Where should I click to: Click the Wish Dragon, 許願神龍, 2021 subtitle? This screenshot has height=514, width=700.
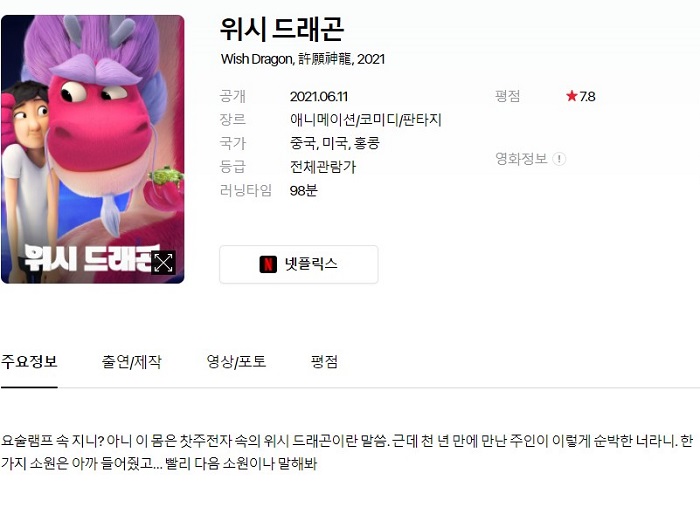click(x=303, y=59)
